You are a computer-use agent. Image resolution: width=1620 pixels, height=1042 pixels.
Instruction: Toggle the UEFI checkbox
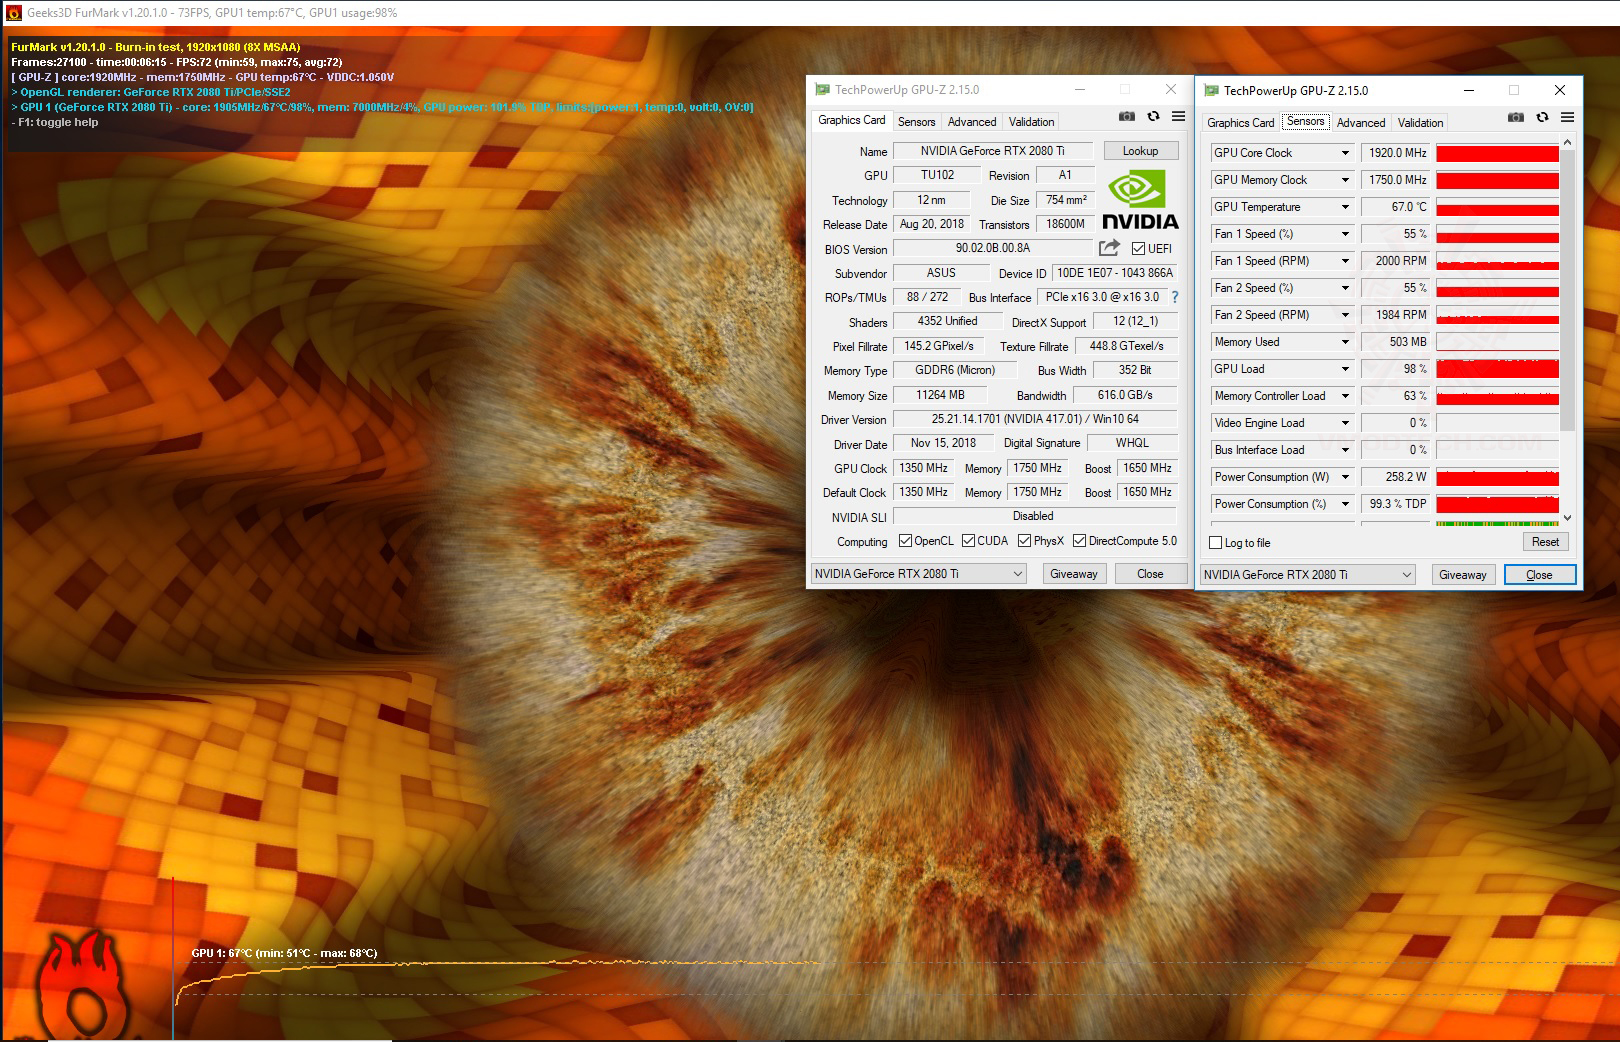[x=1138, y=249]
